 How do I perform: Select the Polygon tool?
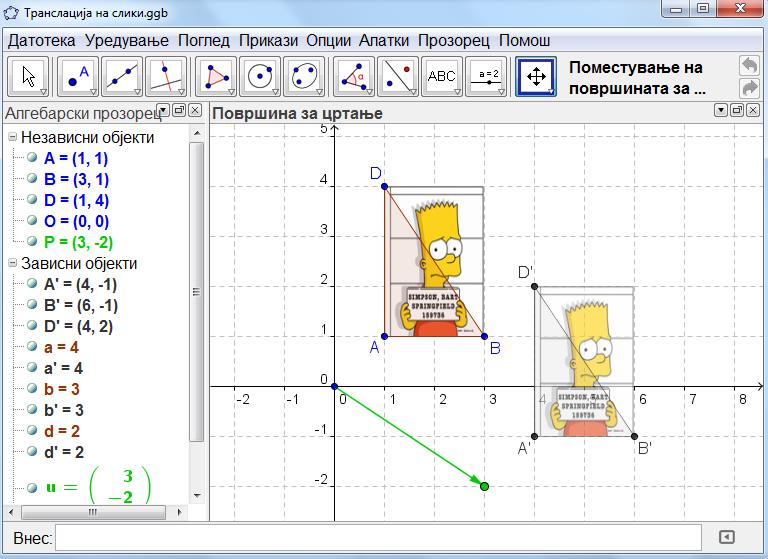point(216,76)
